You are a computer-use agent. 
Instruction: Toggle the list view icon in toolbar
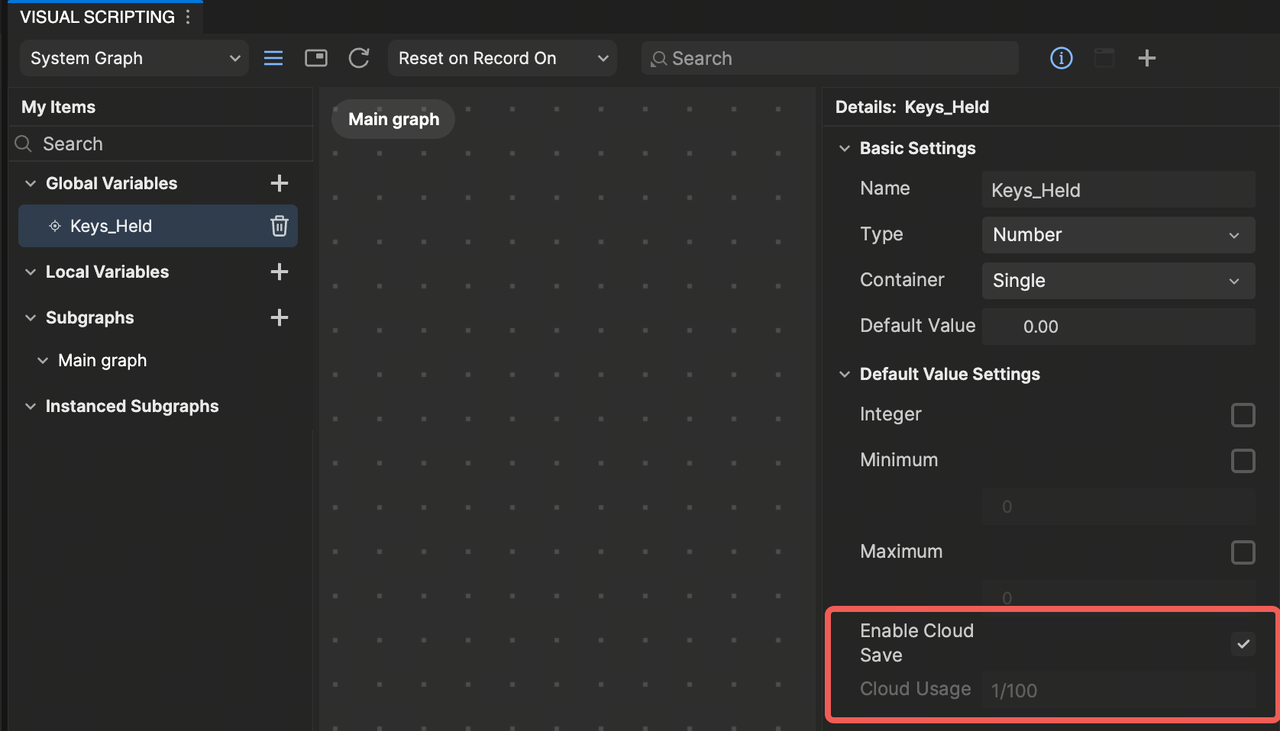(x=273, y=58)
